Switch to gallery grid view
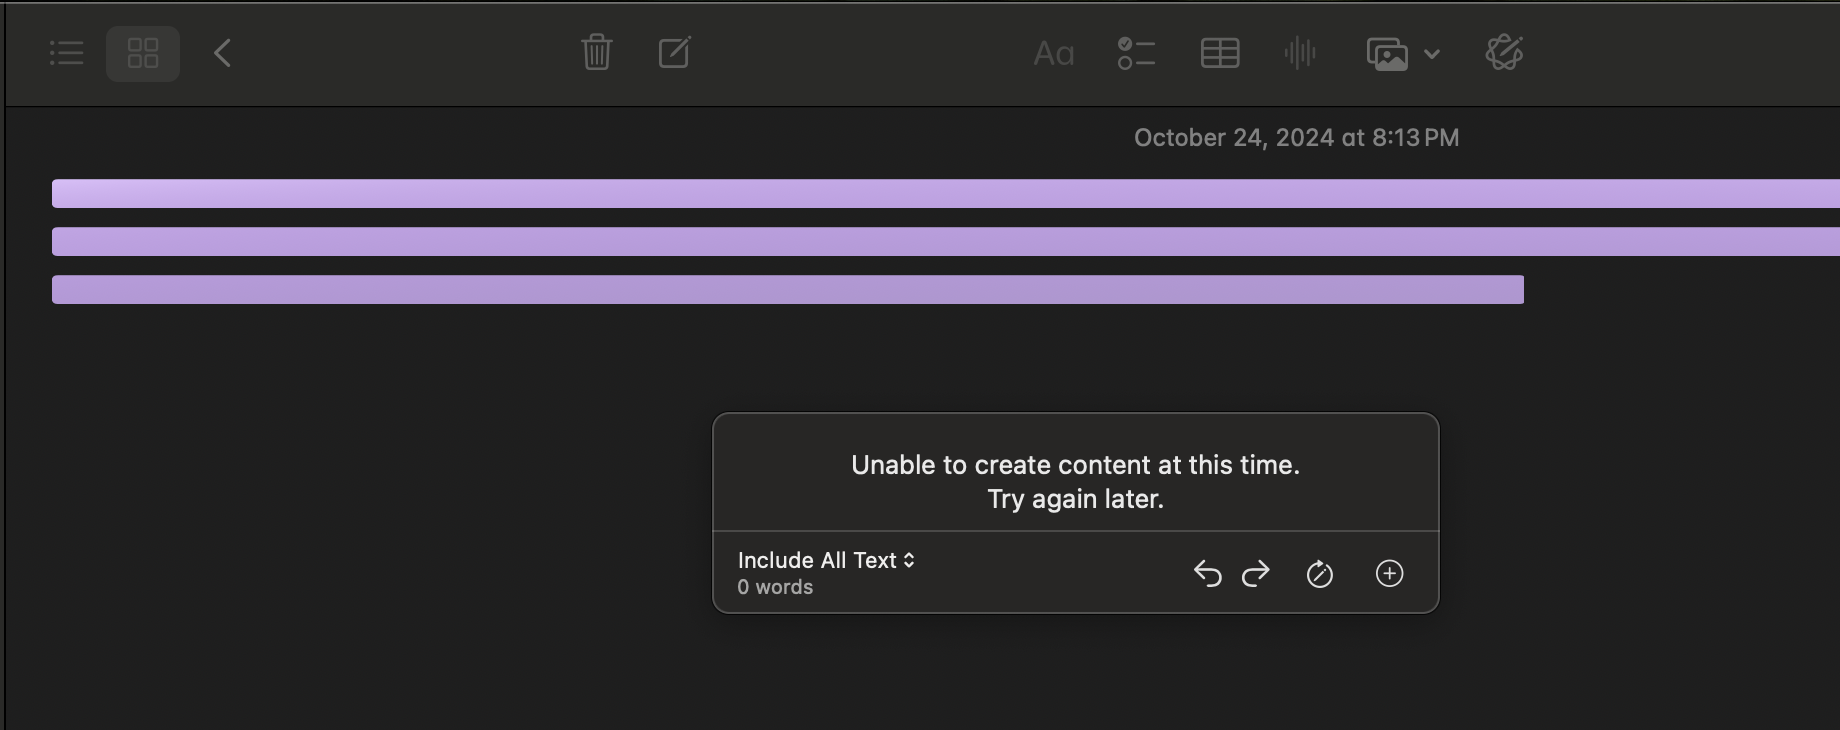This screenshot has width=1840, height=730. tap(143, 53)
